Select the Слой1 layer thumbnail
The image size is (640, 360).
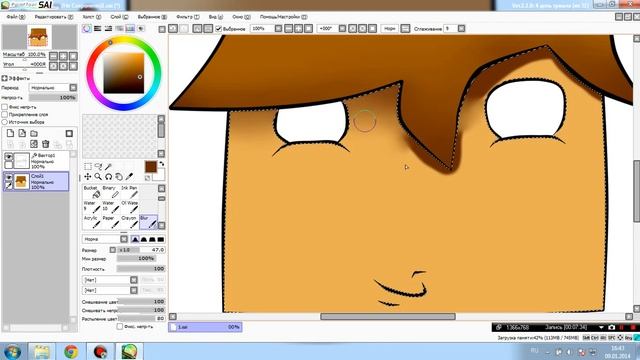pos(21,182)
